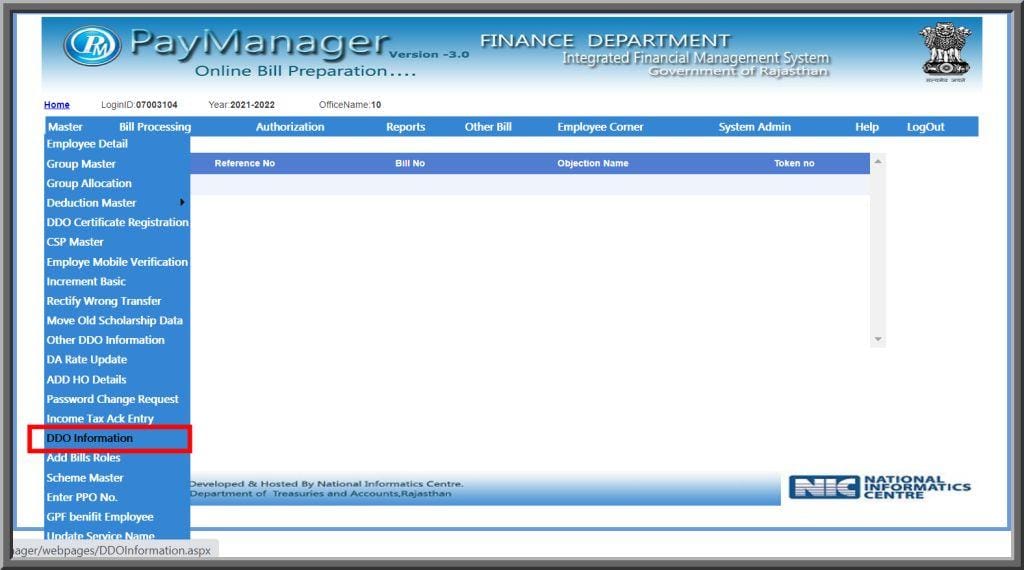Select Password Change Request entry
This screenshot has height=570, width=1024.
(x=112, y=399)
